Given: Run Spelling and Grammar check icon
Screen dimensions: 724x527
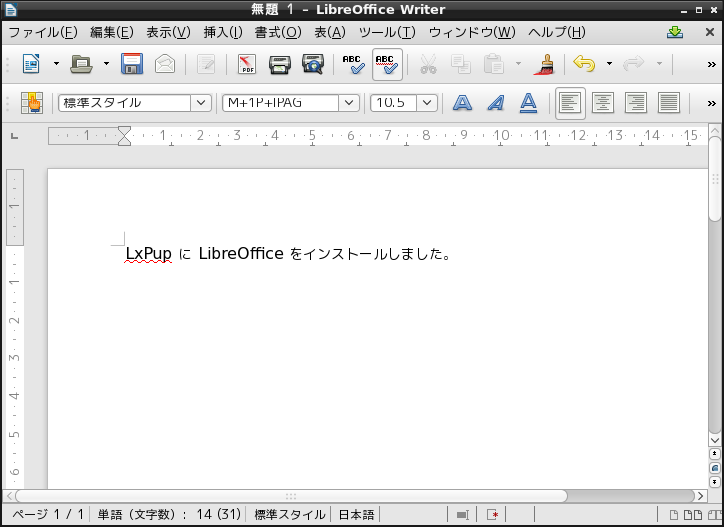Looking at the screenshot, I should pyautogui.click(x=353, y=64).
